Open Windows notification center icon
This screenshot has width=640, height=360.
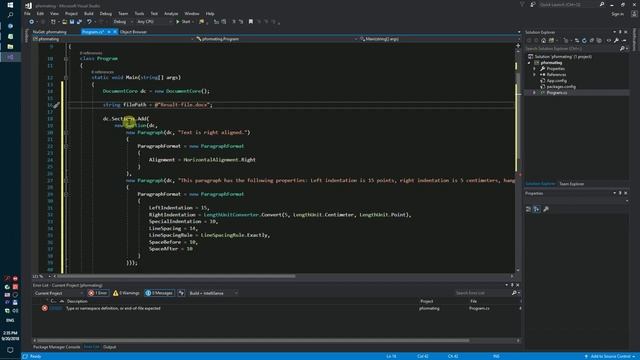click(10, 350)
